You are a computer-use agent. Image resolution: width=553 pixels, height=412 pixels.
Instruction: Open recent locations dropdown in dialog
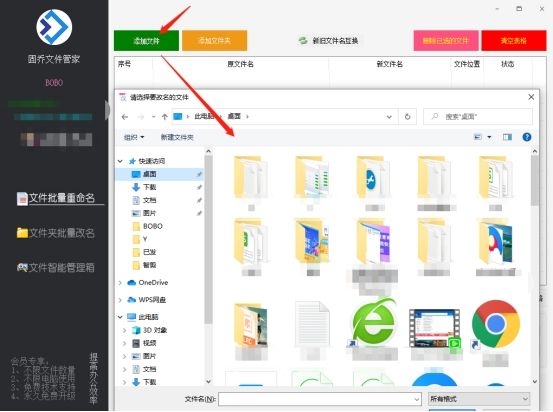tap(153, 117)
